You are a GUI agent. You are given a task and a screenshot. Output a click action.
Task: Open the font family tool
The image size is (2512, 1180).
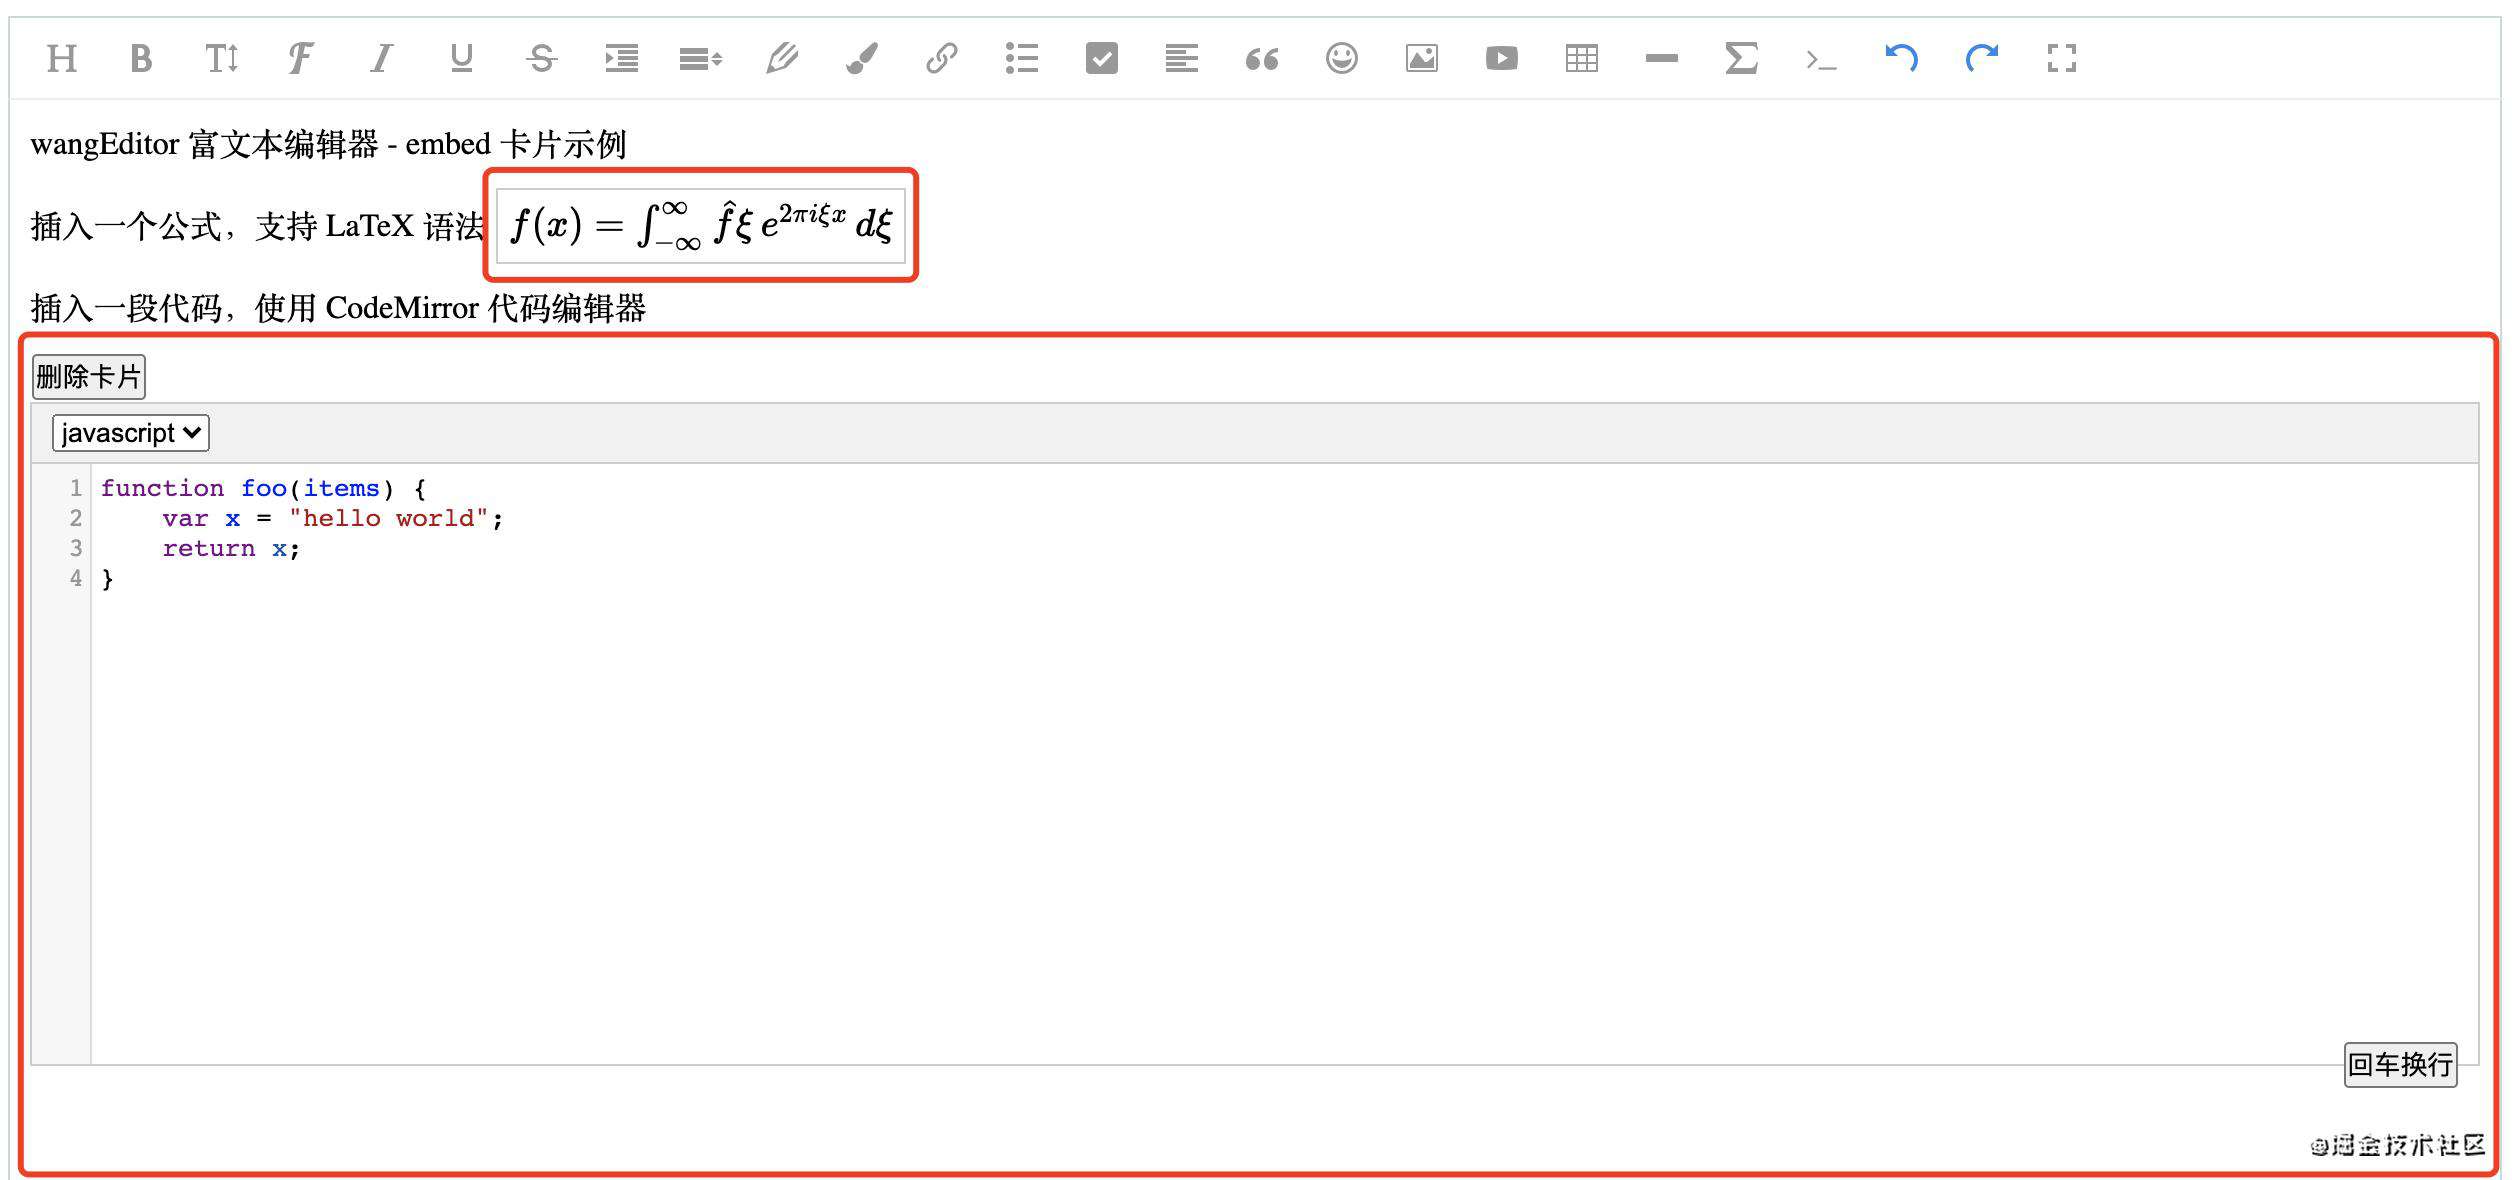coord(300,58)
